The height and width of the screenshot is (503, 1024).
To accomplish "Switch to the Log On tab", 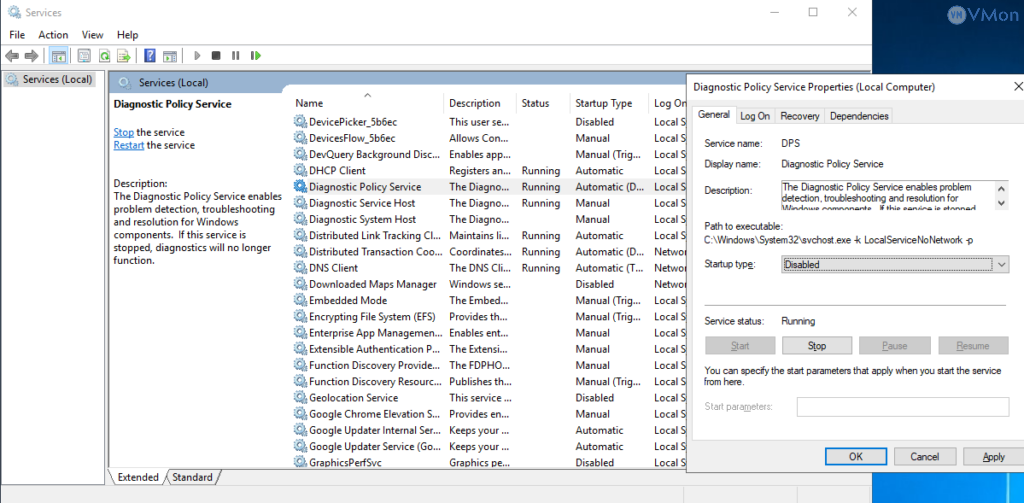I will pos(755,116).
